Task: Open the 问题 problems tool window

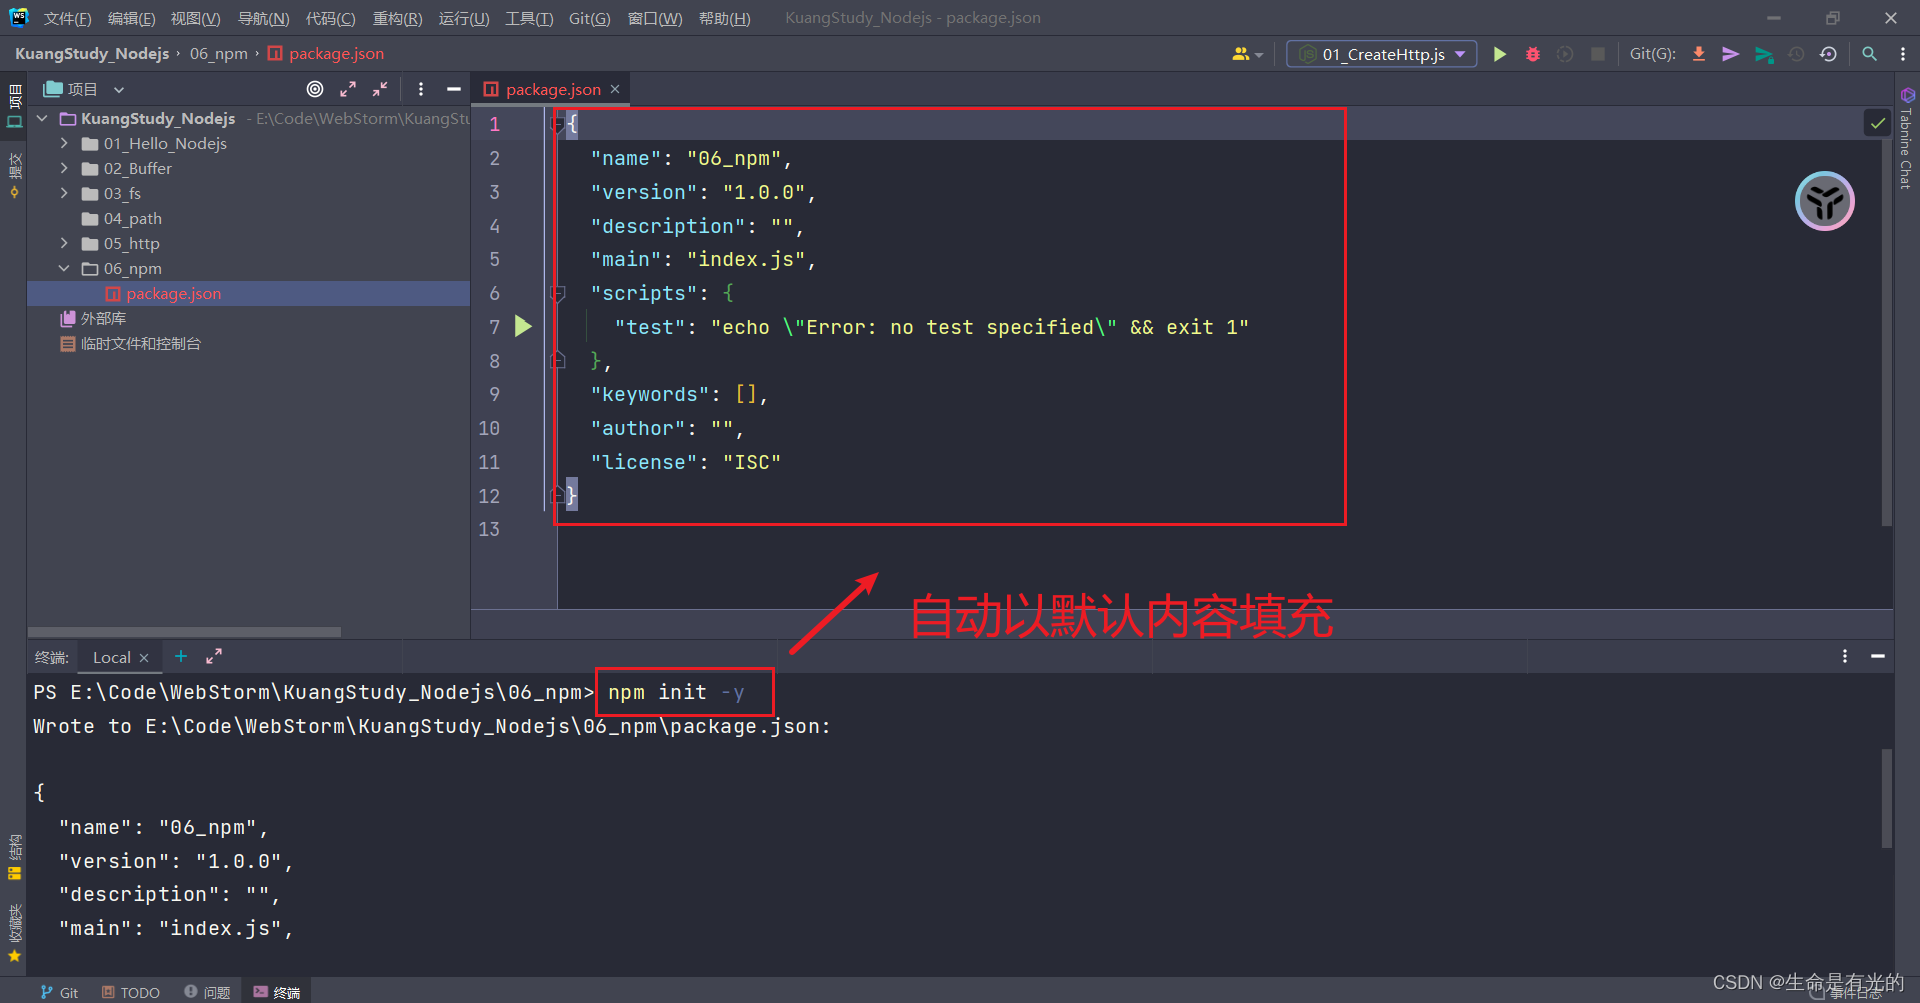Action: point(207,992)
